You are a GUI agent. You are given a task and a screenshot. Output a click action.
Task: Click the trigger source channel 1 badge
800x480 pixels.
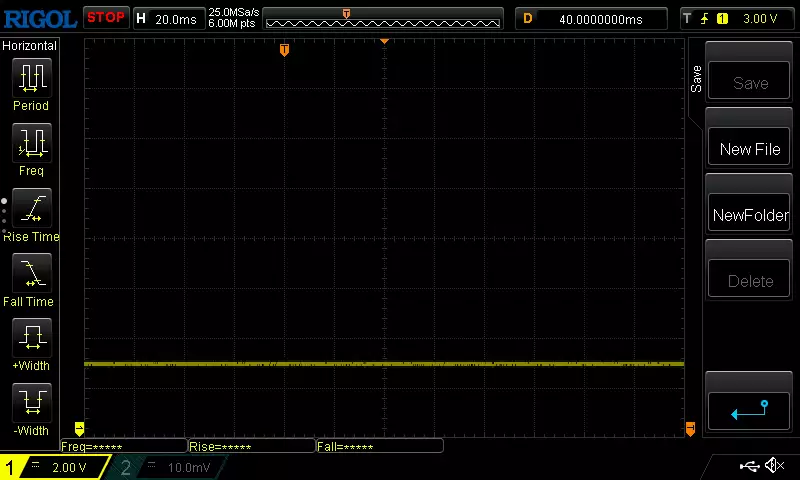click(722, 19)
